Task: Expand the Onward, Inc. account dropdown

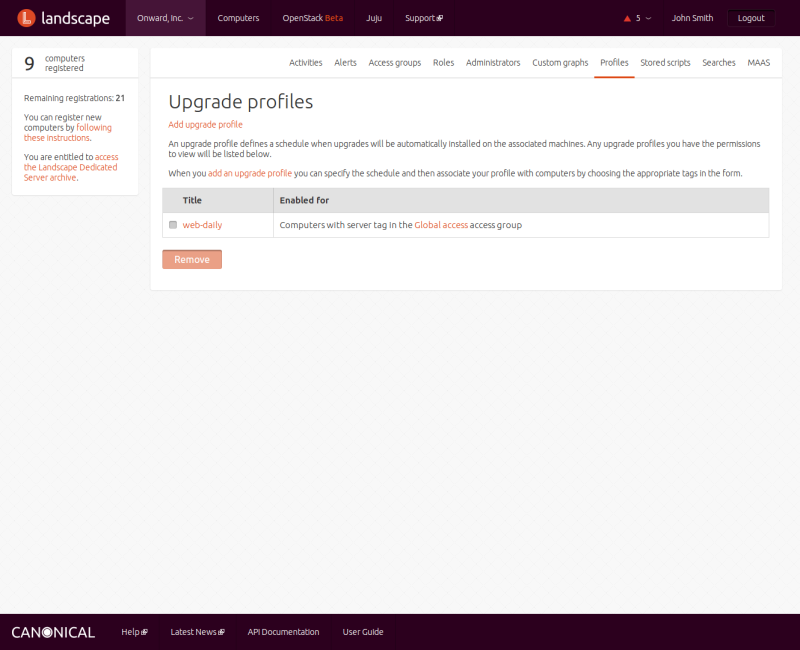Action: click(165, 18)
